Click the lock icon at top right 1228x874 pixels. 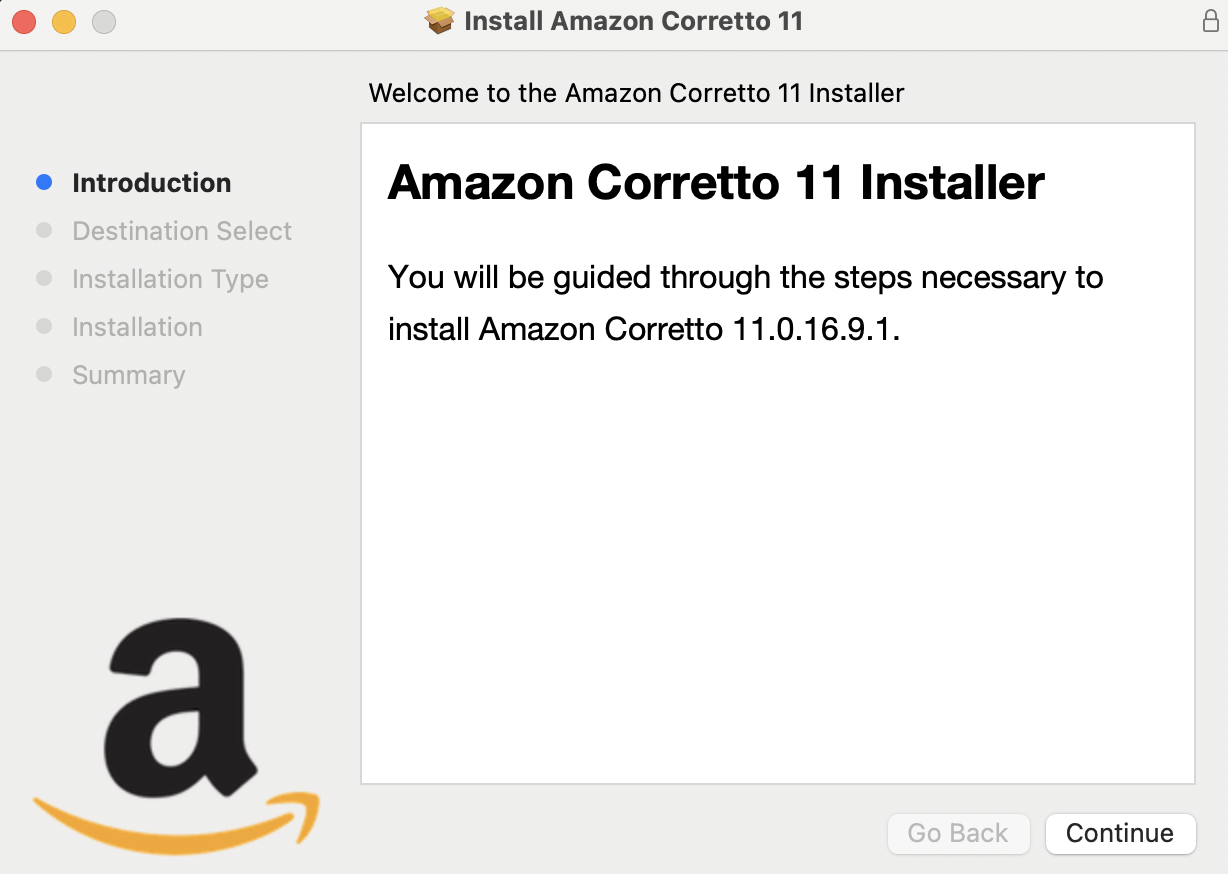click(1210, 20)
